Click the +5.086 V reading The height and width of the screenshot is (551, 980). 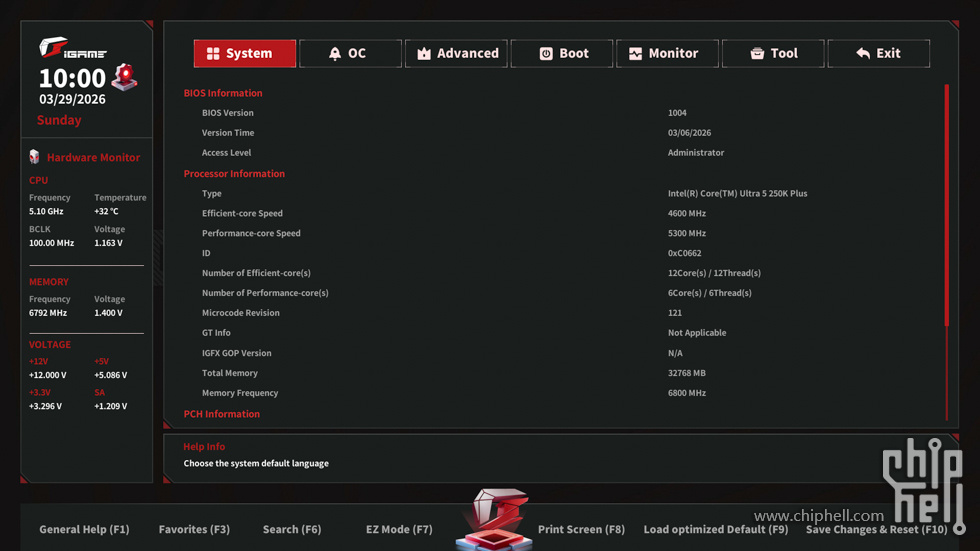(x=111, y=375)
